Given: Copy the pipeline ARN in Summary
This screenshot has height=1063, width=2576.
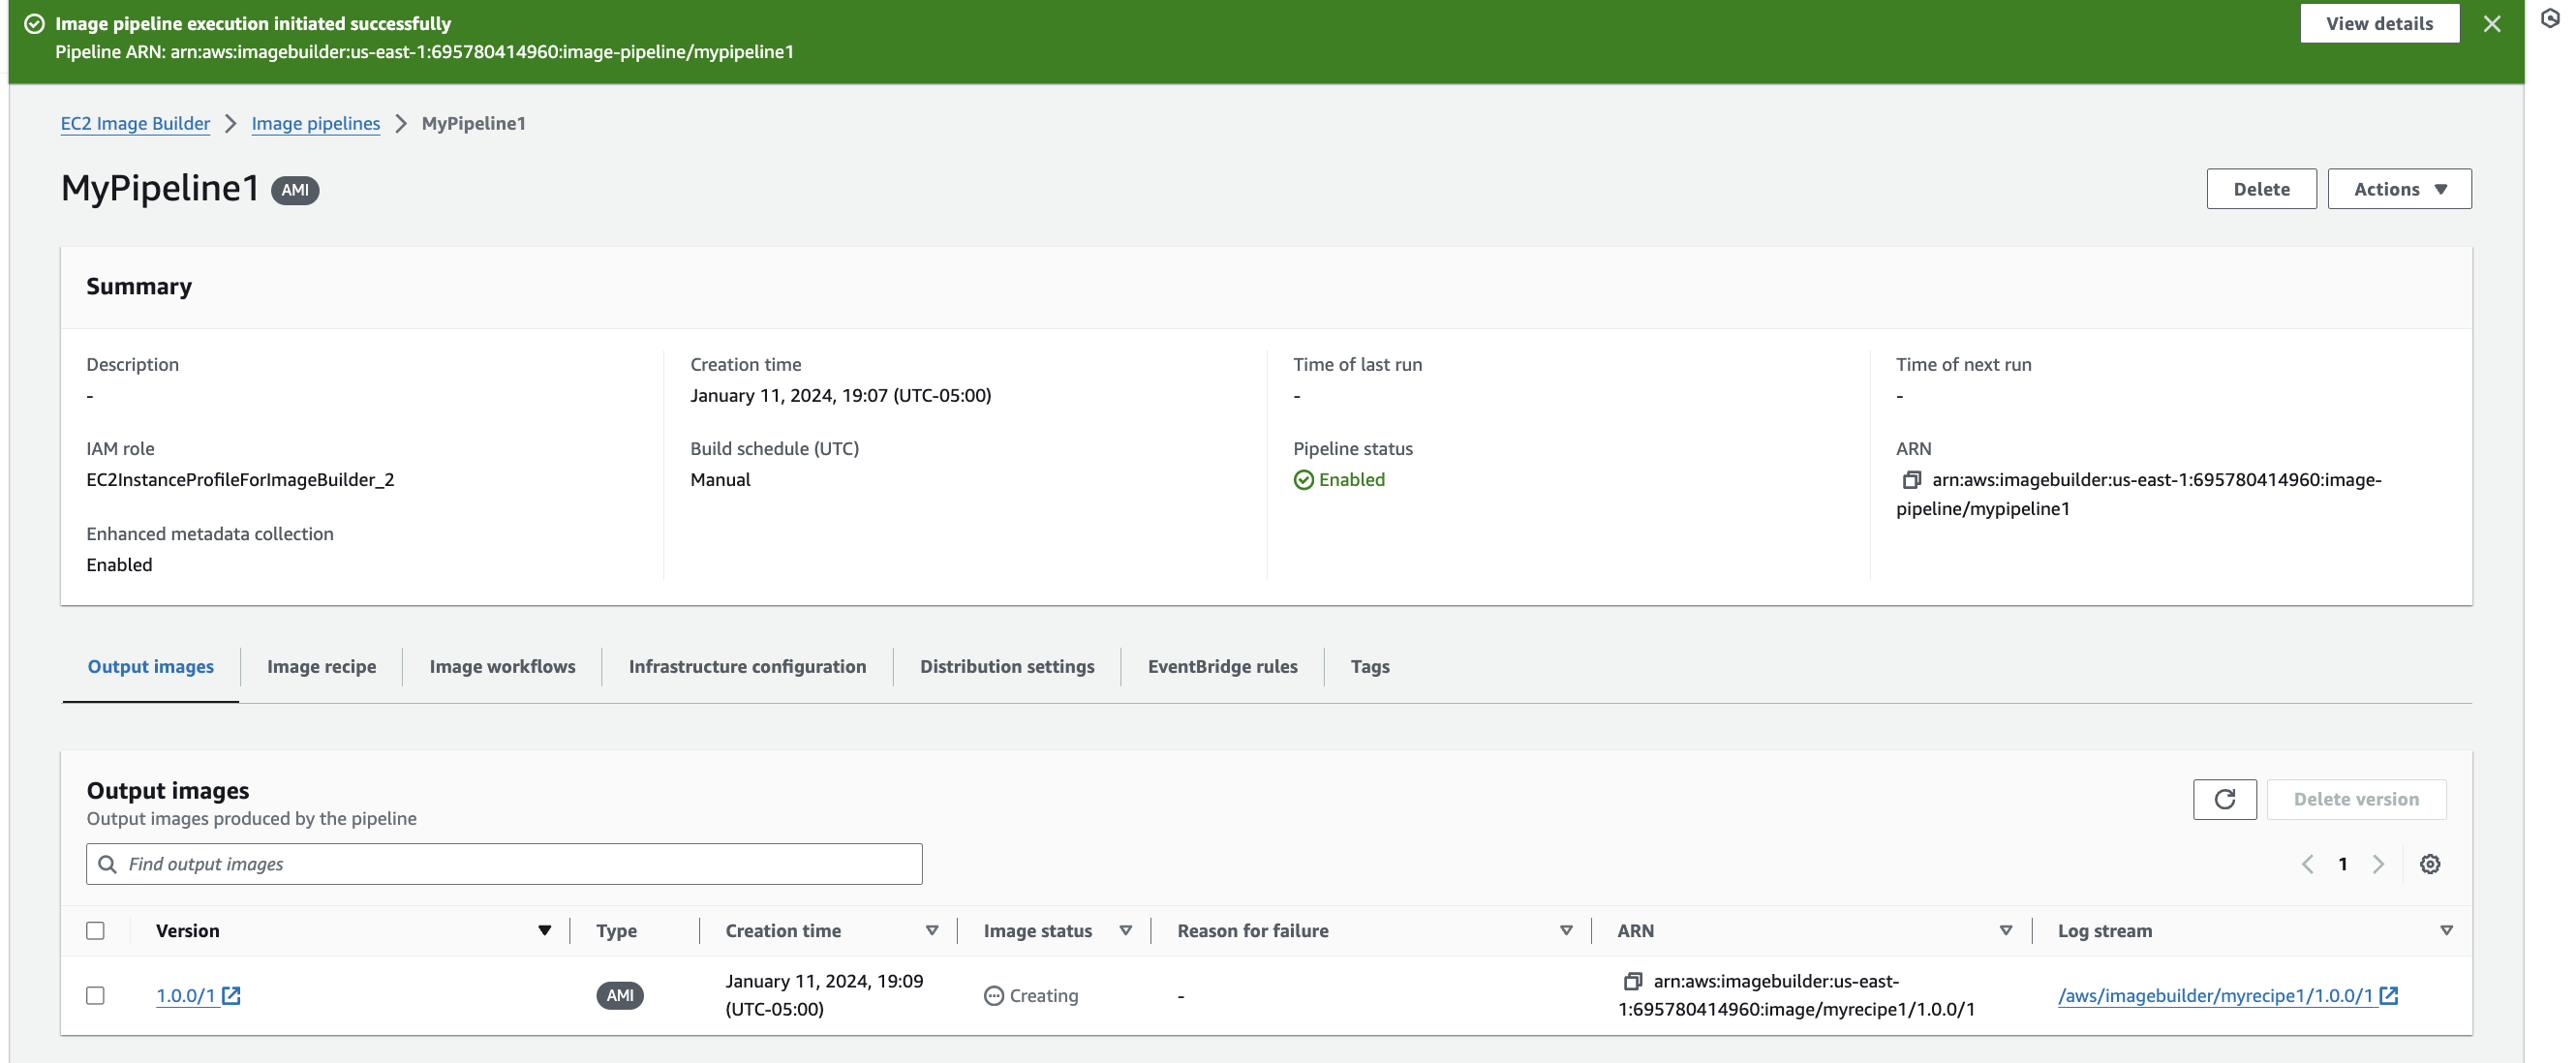Looking at the screenshot, I should [1911, 480].
